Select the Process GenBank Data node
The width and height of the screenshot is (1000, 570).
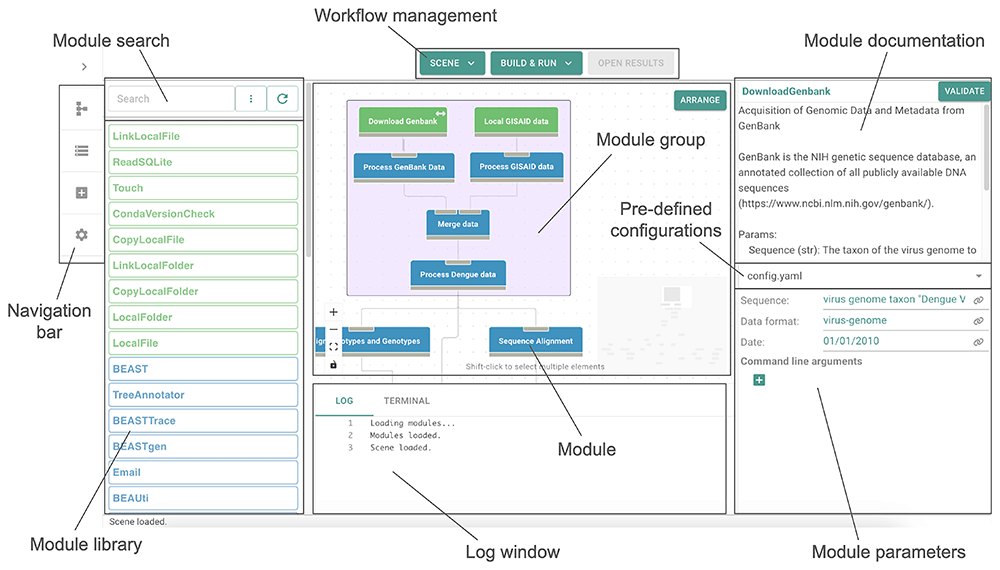(404, 167)
